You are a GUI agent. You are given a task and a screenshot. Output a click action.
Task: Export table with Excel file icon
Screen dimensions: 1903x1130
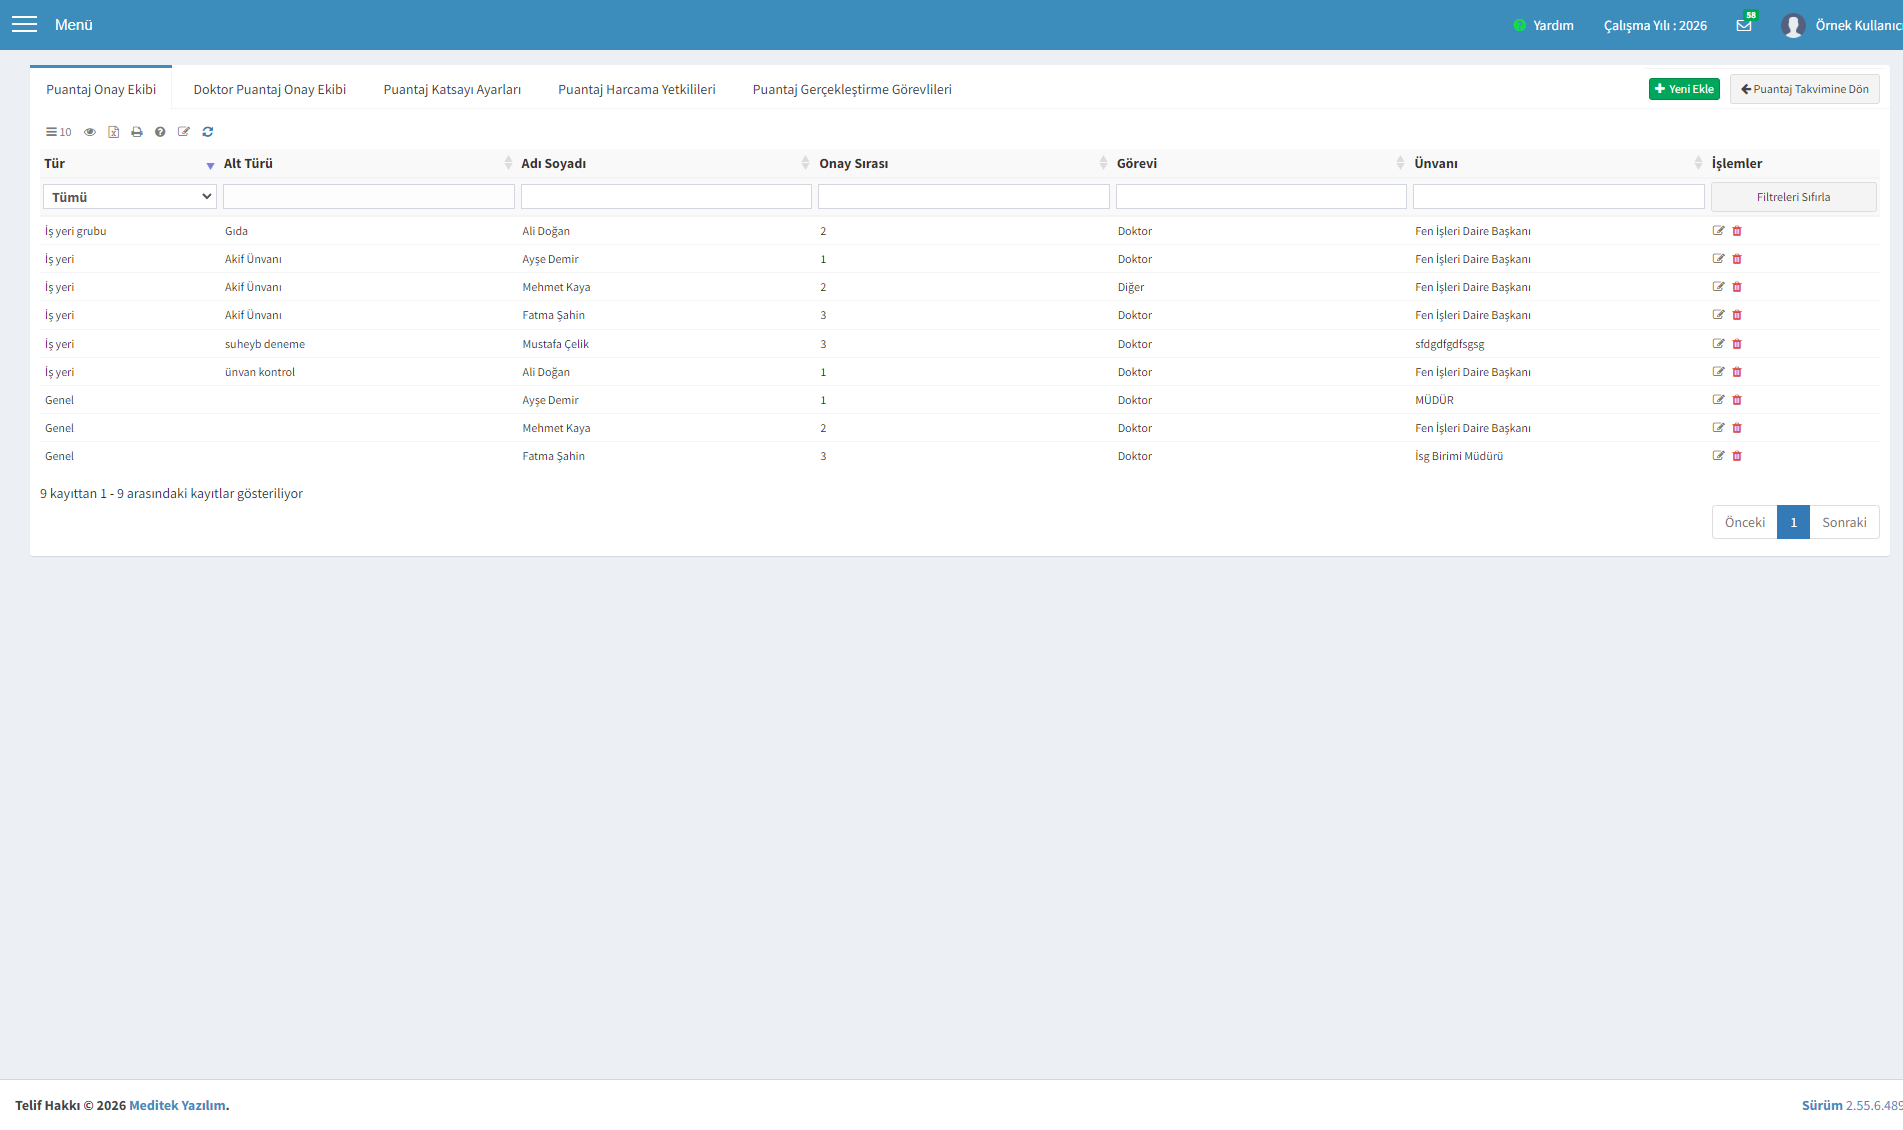pyautogui.click(x=113, y=132)
